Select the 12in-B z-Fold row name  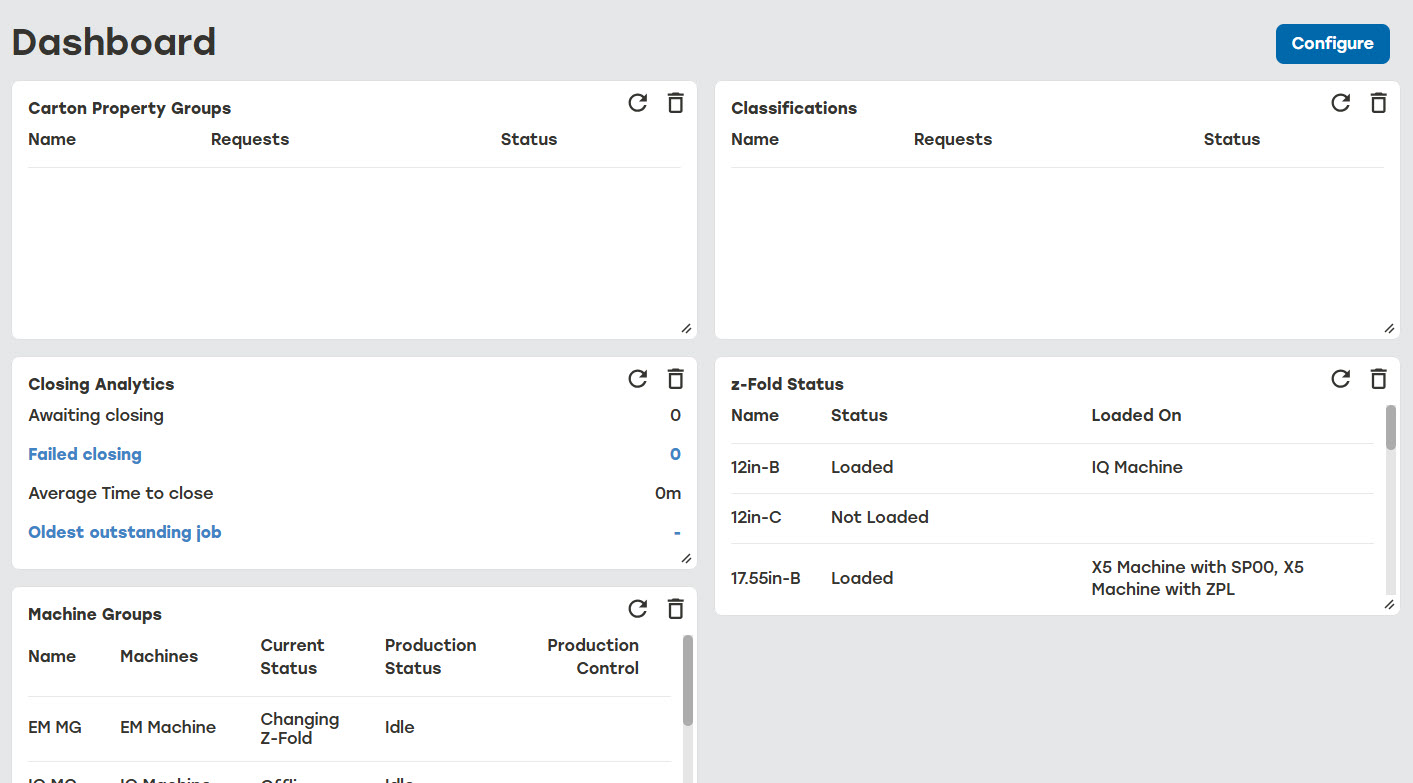[756, 467]
